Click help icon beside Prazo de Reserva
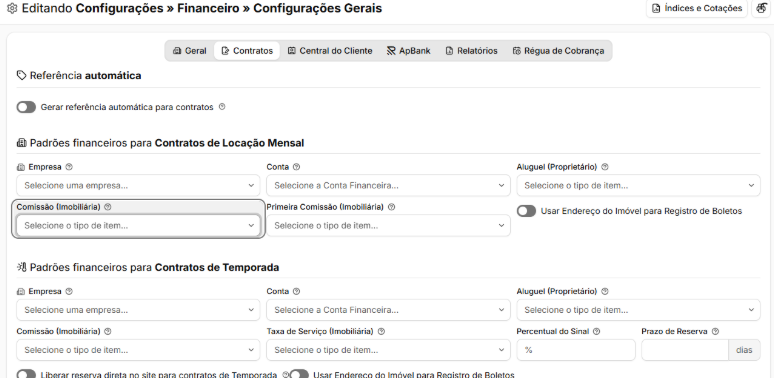Viewport: 774px width, 378px height. [715, 331]
